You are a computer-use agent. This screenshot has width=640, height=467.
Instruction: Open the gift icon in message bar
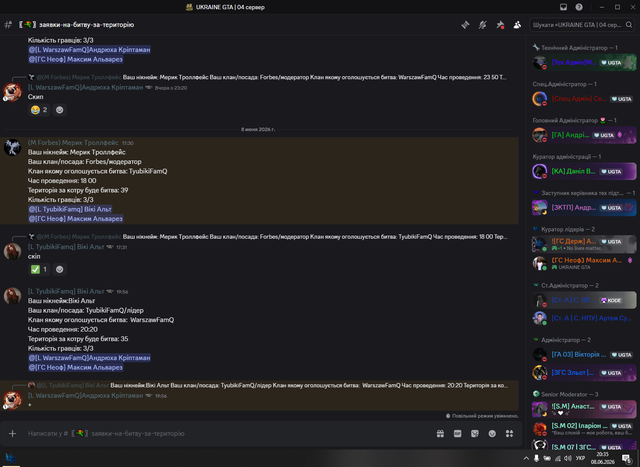(x=440, y=434)
